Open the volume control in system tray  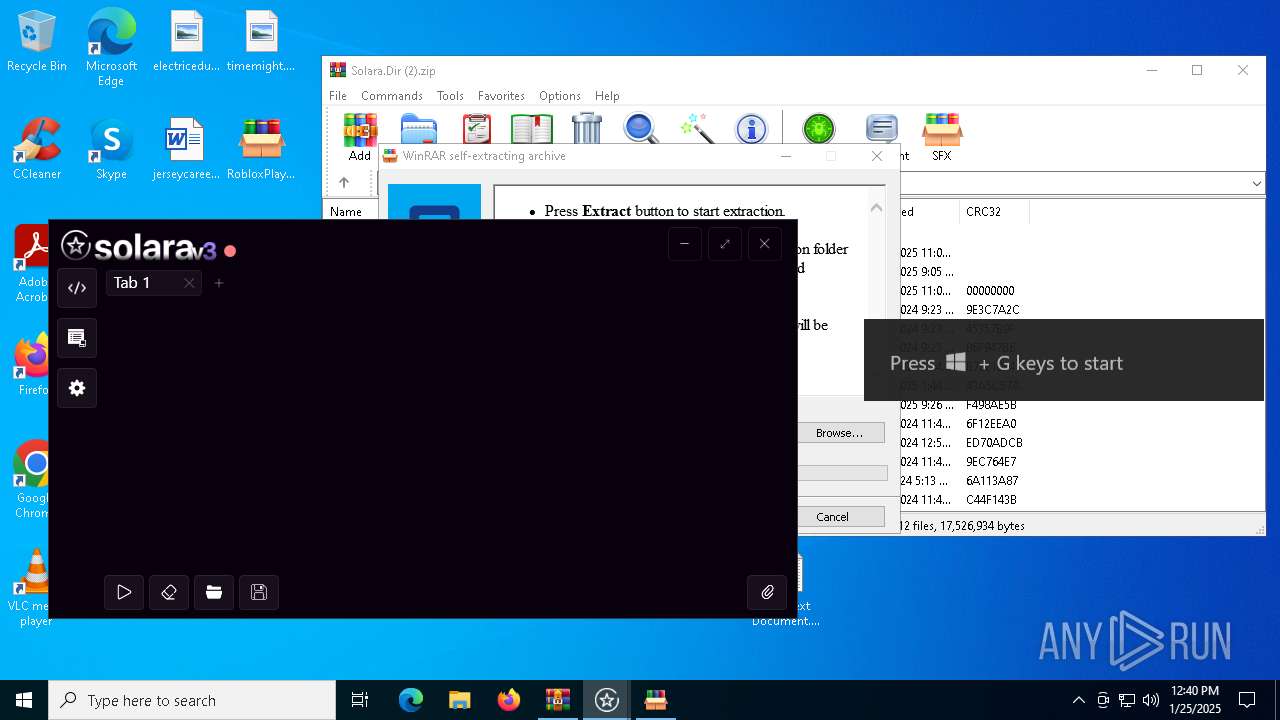[x=1151, y=700]
